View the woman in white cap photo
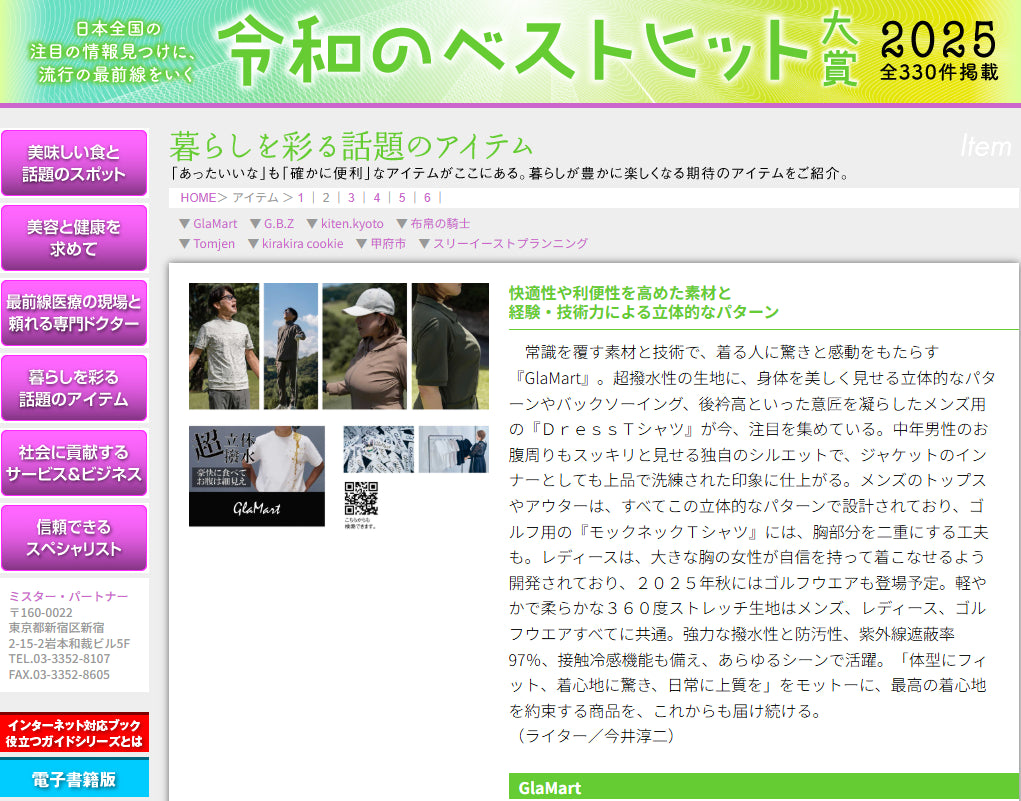Image resolution: width=1021 pixels, height=801 pixels. click(364, 346)
